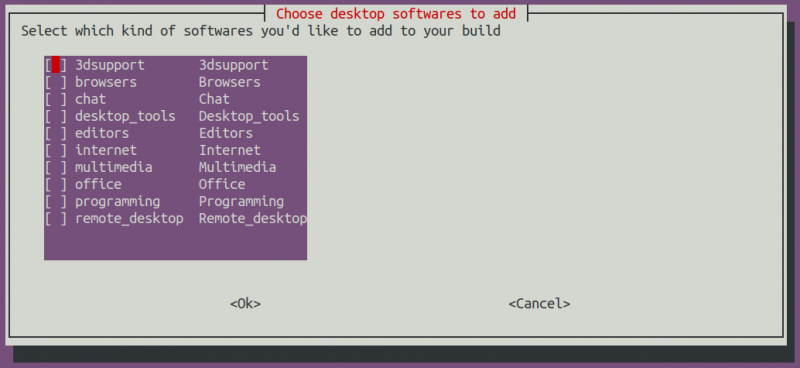Image resolution: width=800 pixels, height=368 pixels.
Task: Click the lowercase 'browsers' tag text
Action: 106,82
